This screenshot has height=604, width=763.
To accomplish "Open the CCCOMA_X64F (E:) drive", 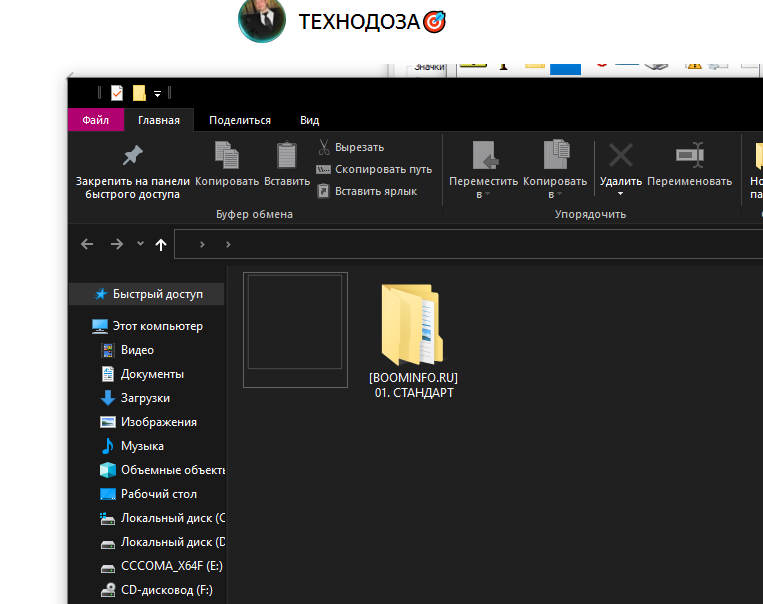I will click(x=162, y=566).
